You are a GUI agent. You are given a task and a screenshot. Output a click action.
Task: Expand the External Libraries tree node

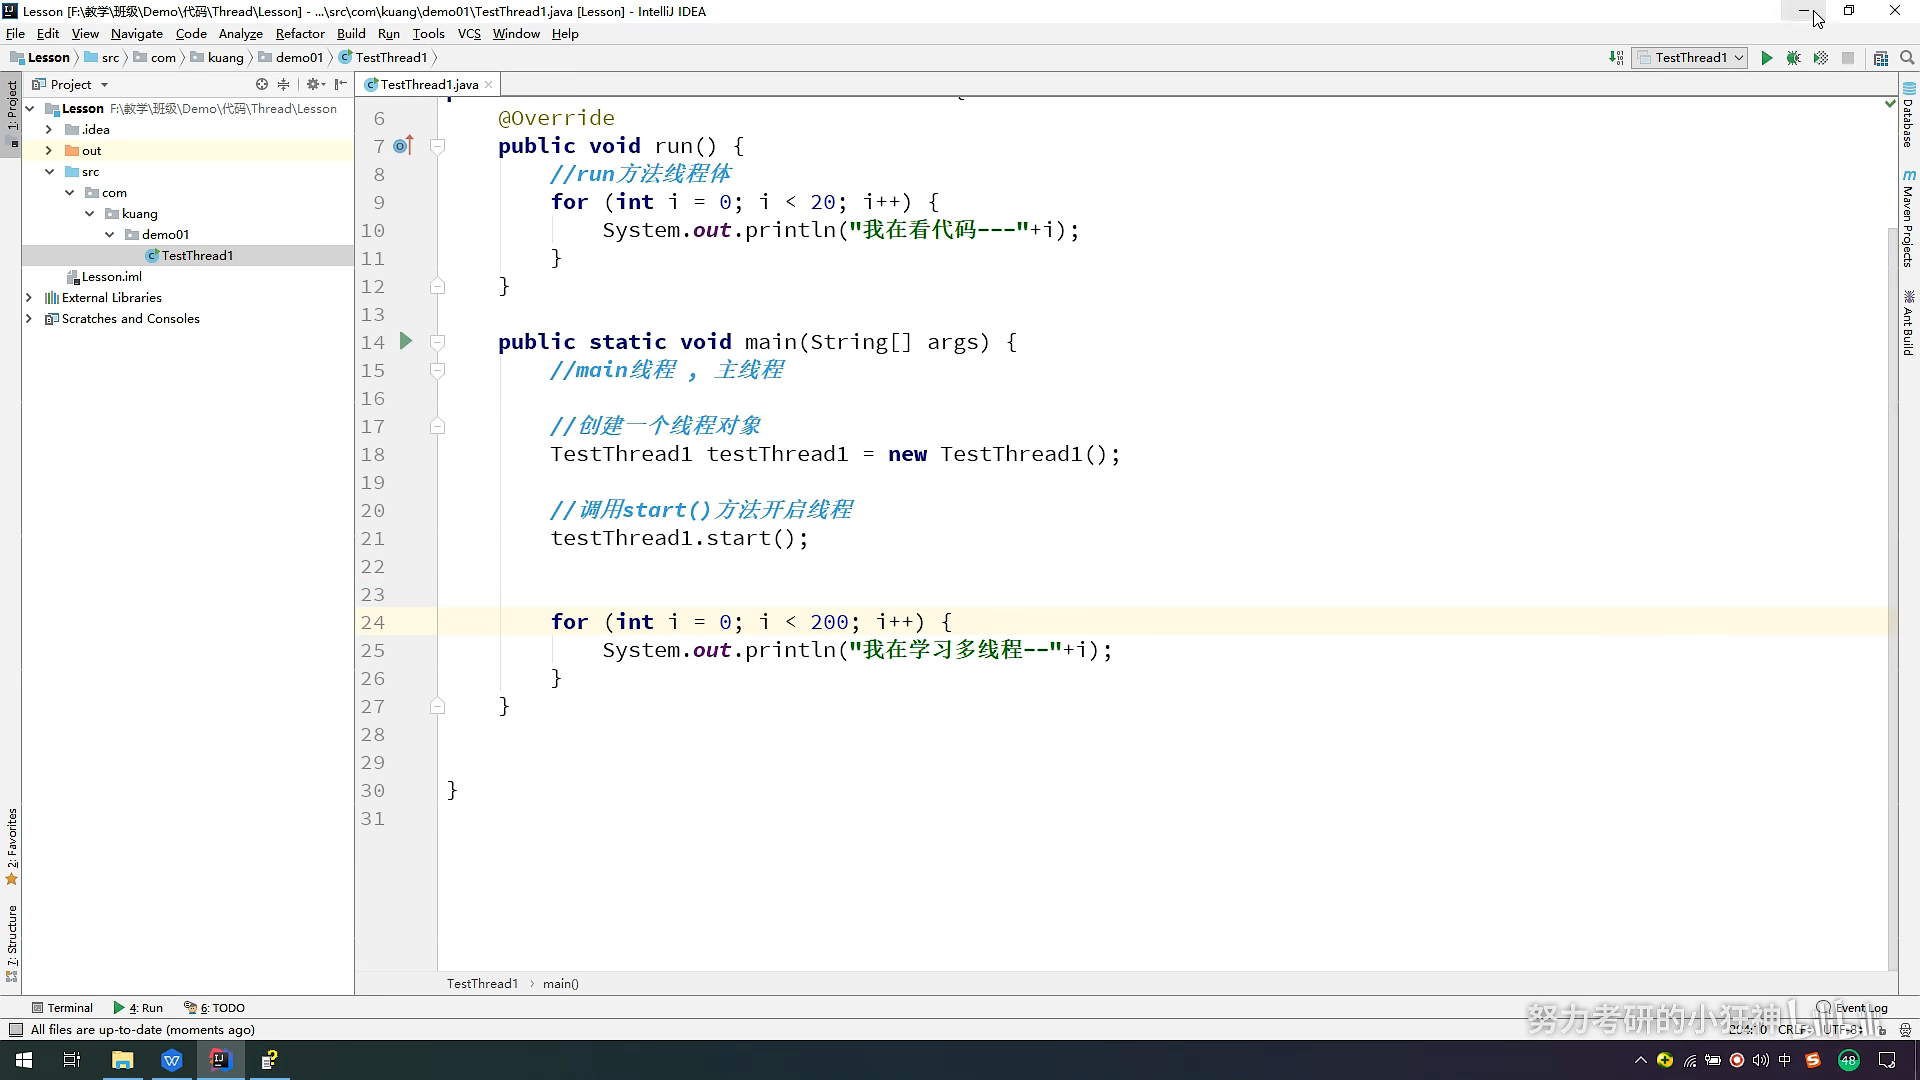tap(29, 298)
